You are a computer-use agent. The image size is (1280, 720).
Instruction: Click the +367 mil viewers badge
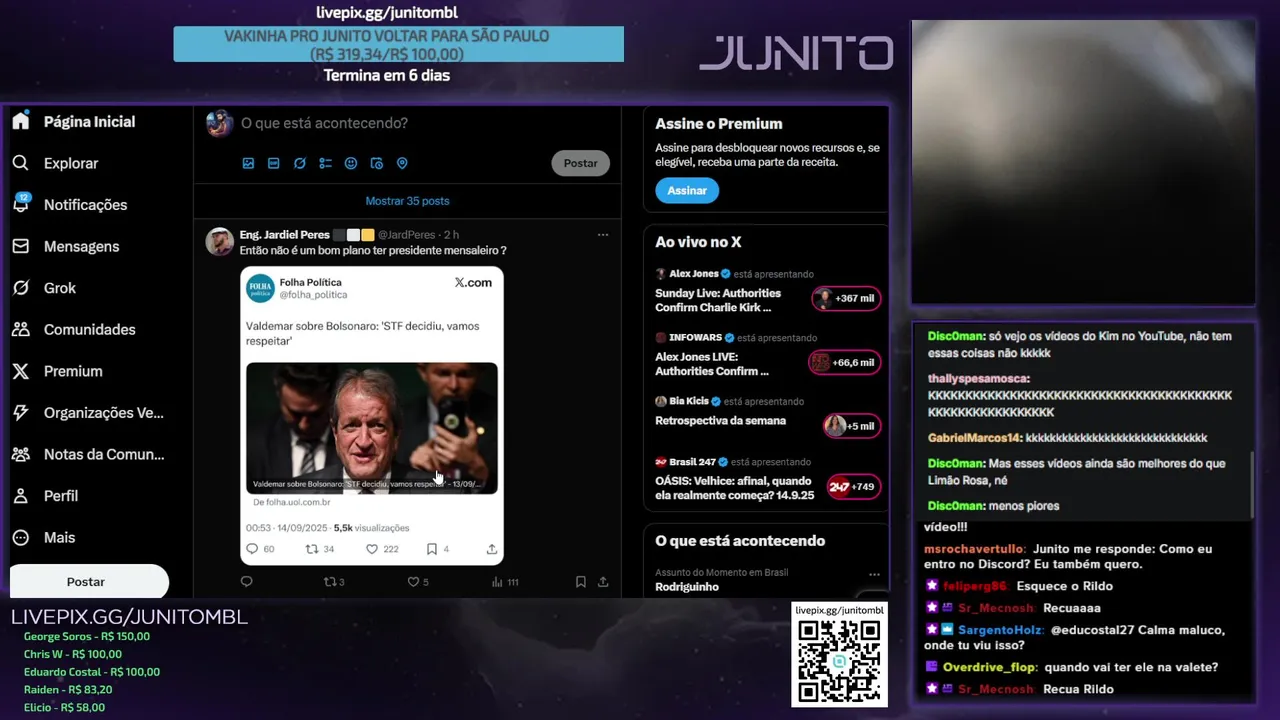pos(846,298)
